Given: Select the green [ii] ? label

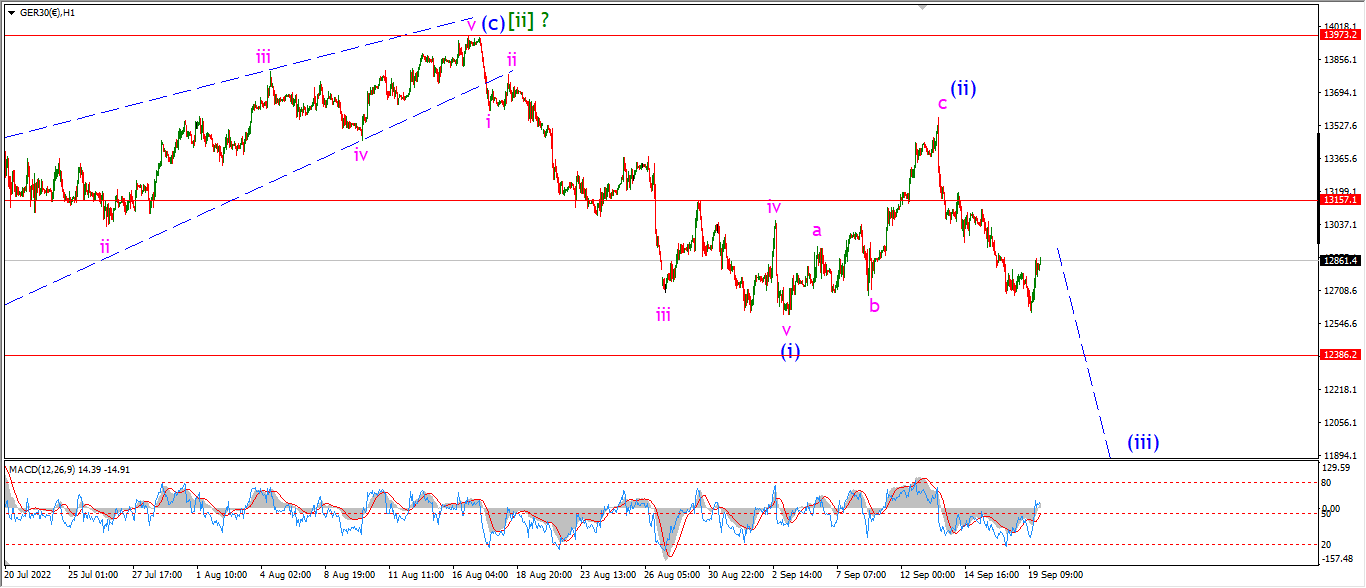Looking at the screenshot, I should [x=529, y=21].
